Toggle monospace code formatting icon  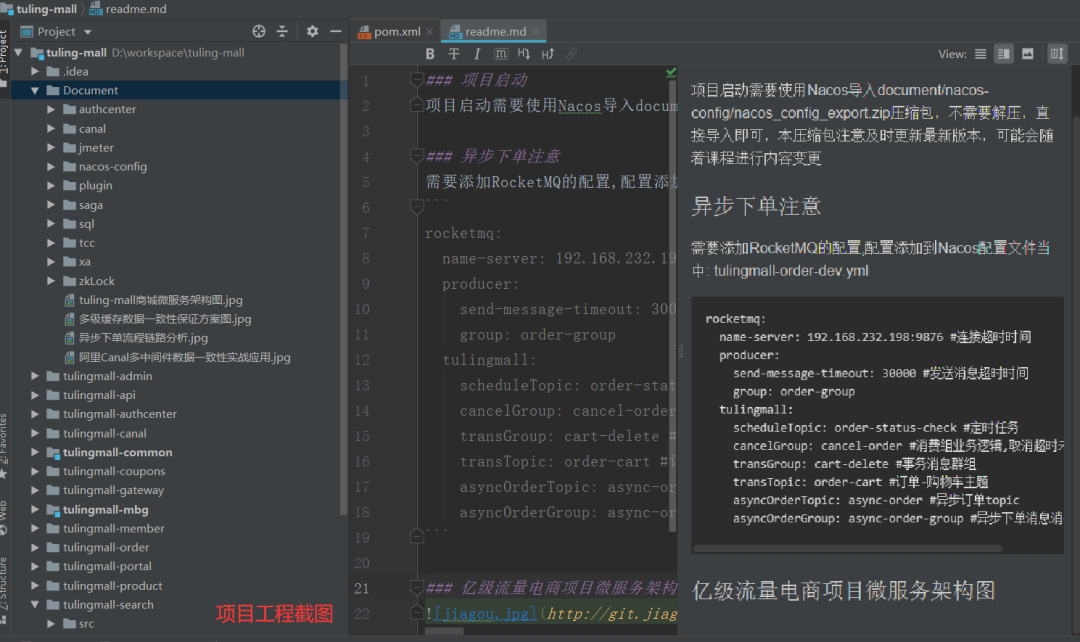click(x=501, y=54)
